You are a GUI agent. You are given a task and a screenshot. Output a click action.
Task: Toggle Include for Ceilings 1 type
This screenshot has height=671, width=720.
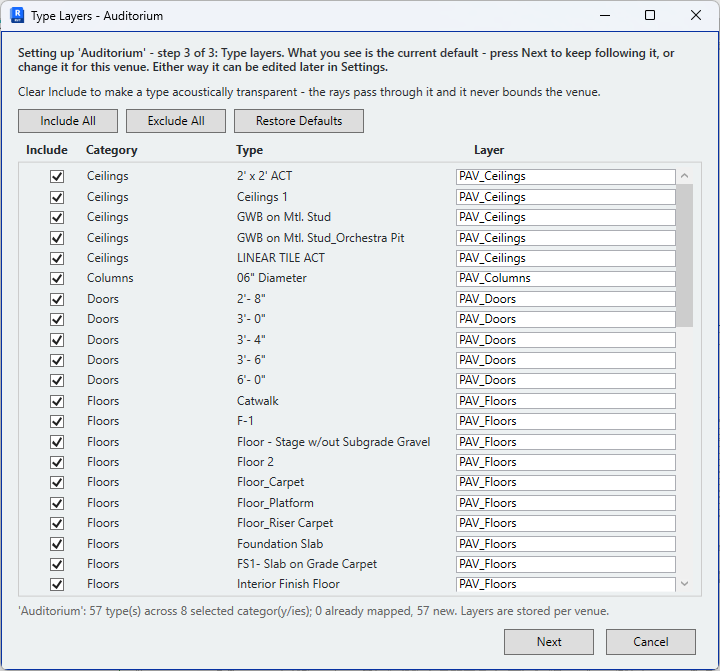pyautogui.click(x=57, y=197)
